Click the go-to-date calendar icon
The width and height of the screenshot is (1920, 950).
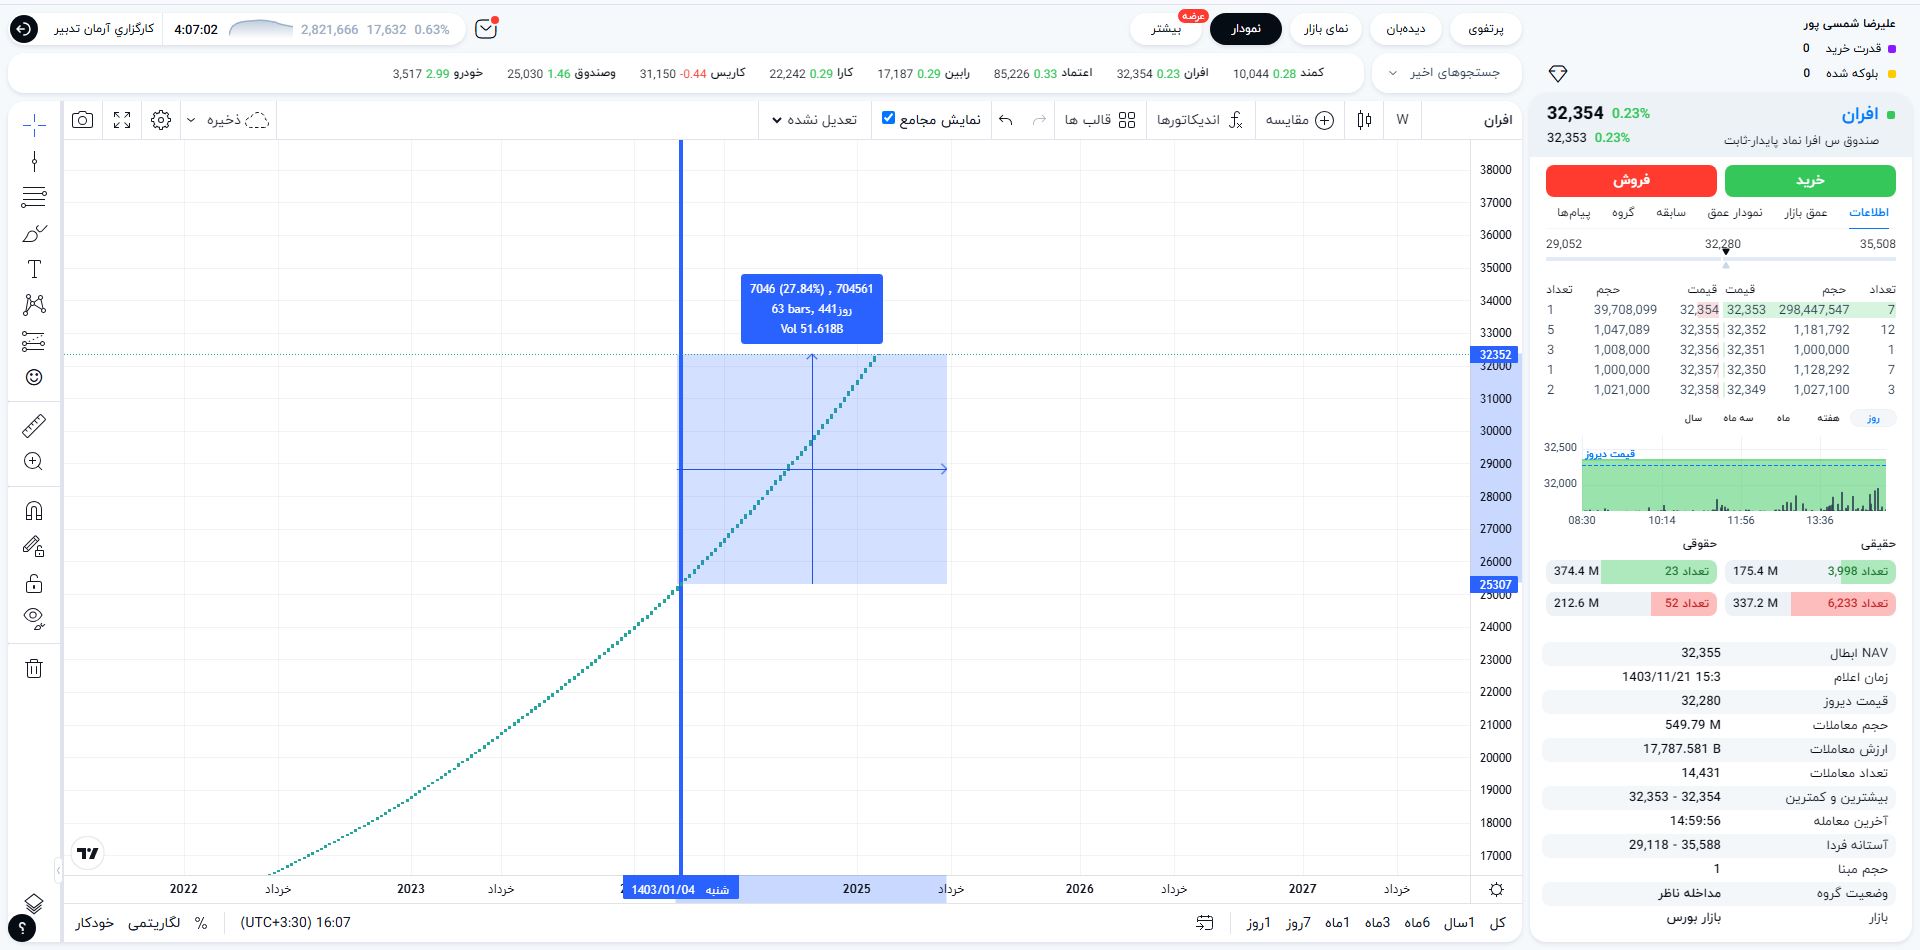1205,922
